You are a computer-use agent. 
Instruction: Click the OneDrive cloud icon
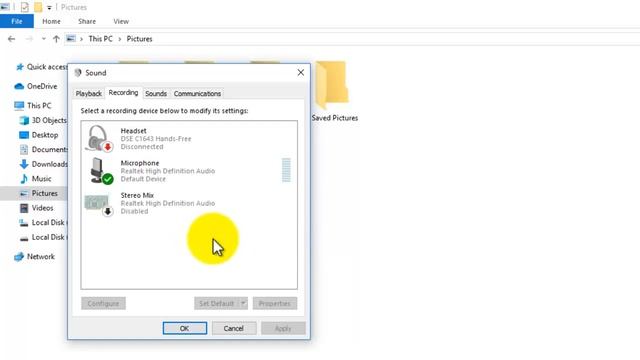tap(19, 86)
